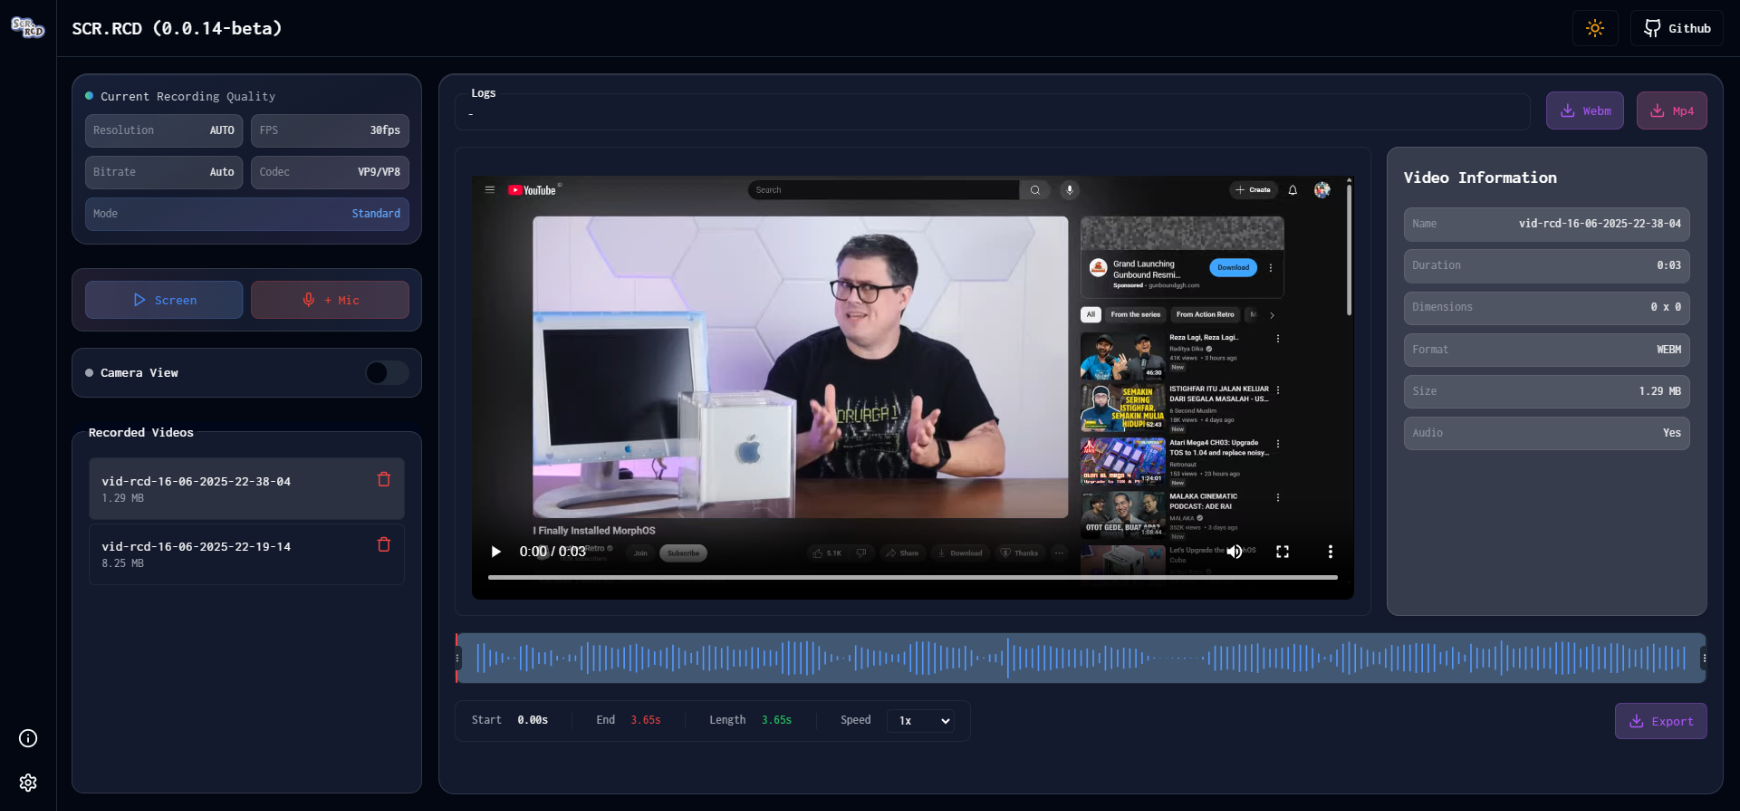
Task: Seek on the video progress bar
Action: click(913, 577)
